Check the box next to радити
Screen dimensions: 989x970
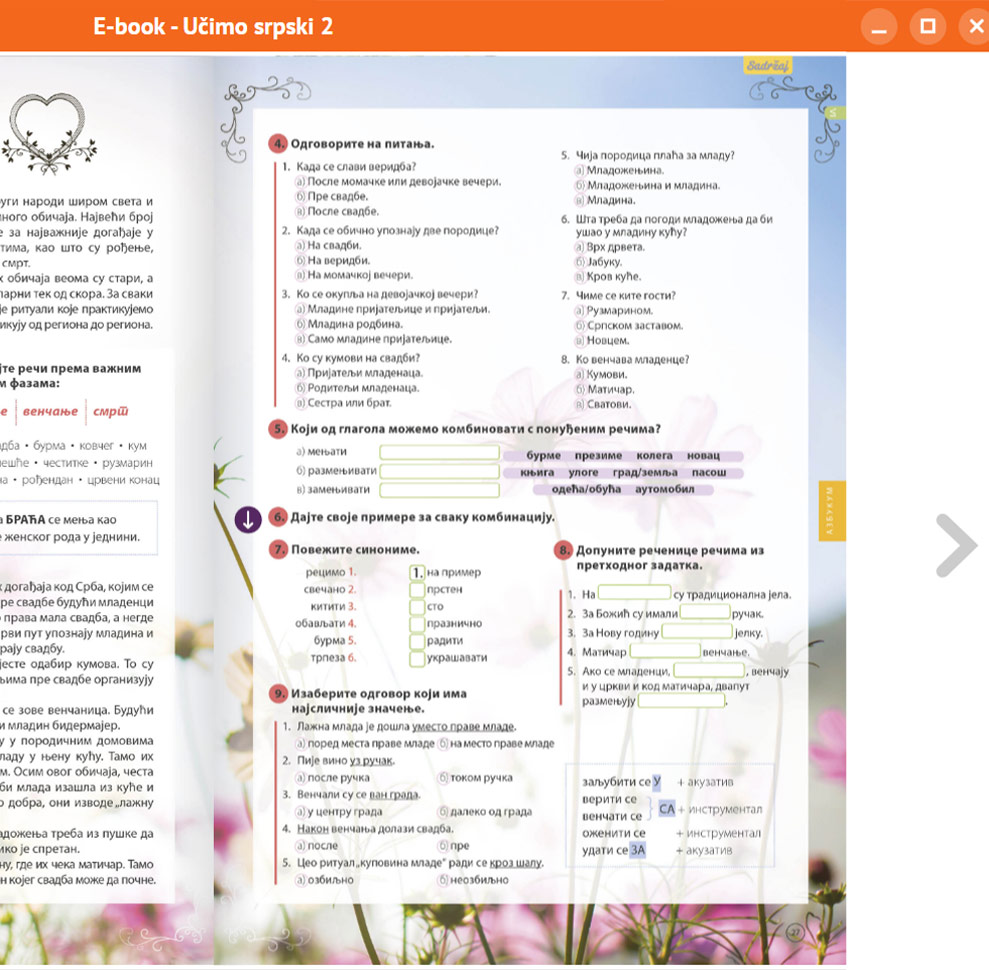(x=418, y=641)
